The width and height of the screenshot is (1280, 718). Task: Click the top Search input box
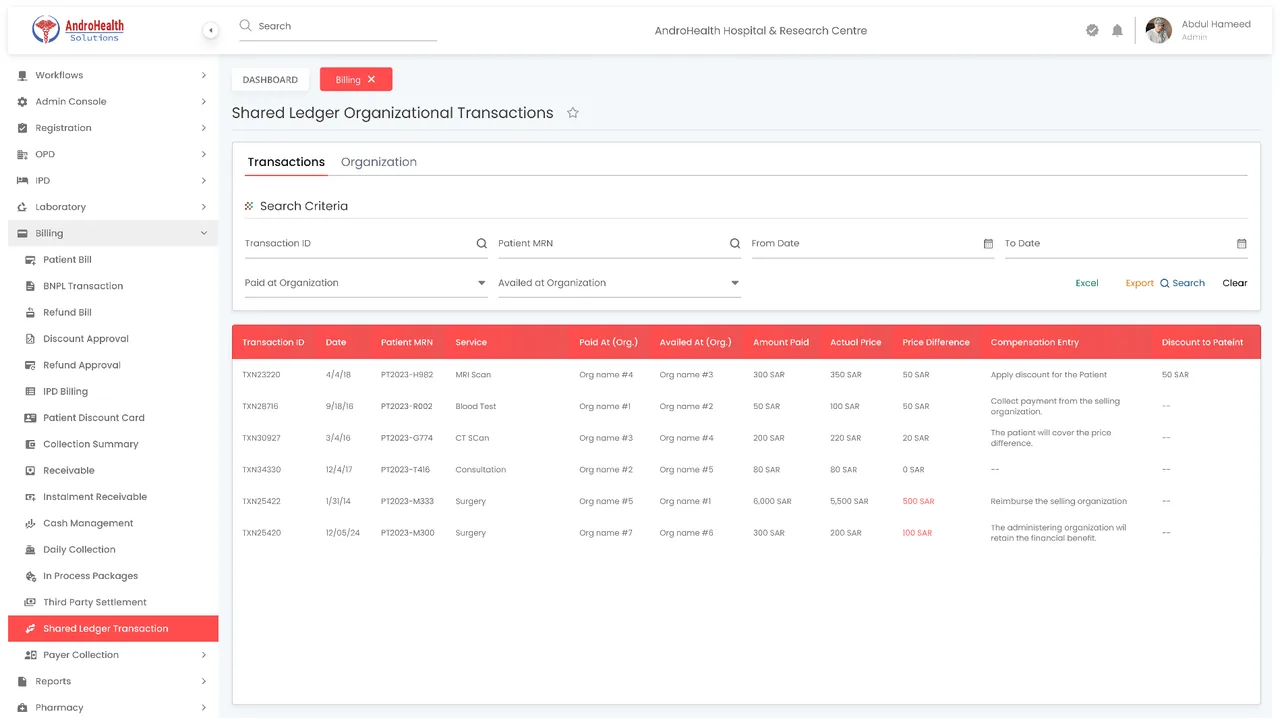pyautogui.click(x=338, y=27)
